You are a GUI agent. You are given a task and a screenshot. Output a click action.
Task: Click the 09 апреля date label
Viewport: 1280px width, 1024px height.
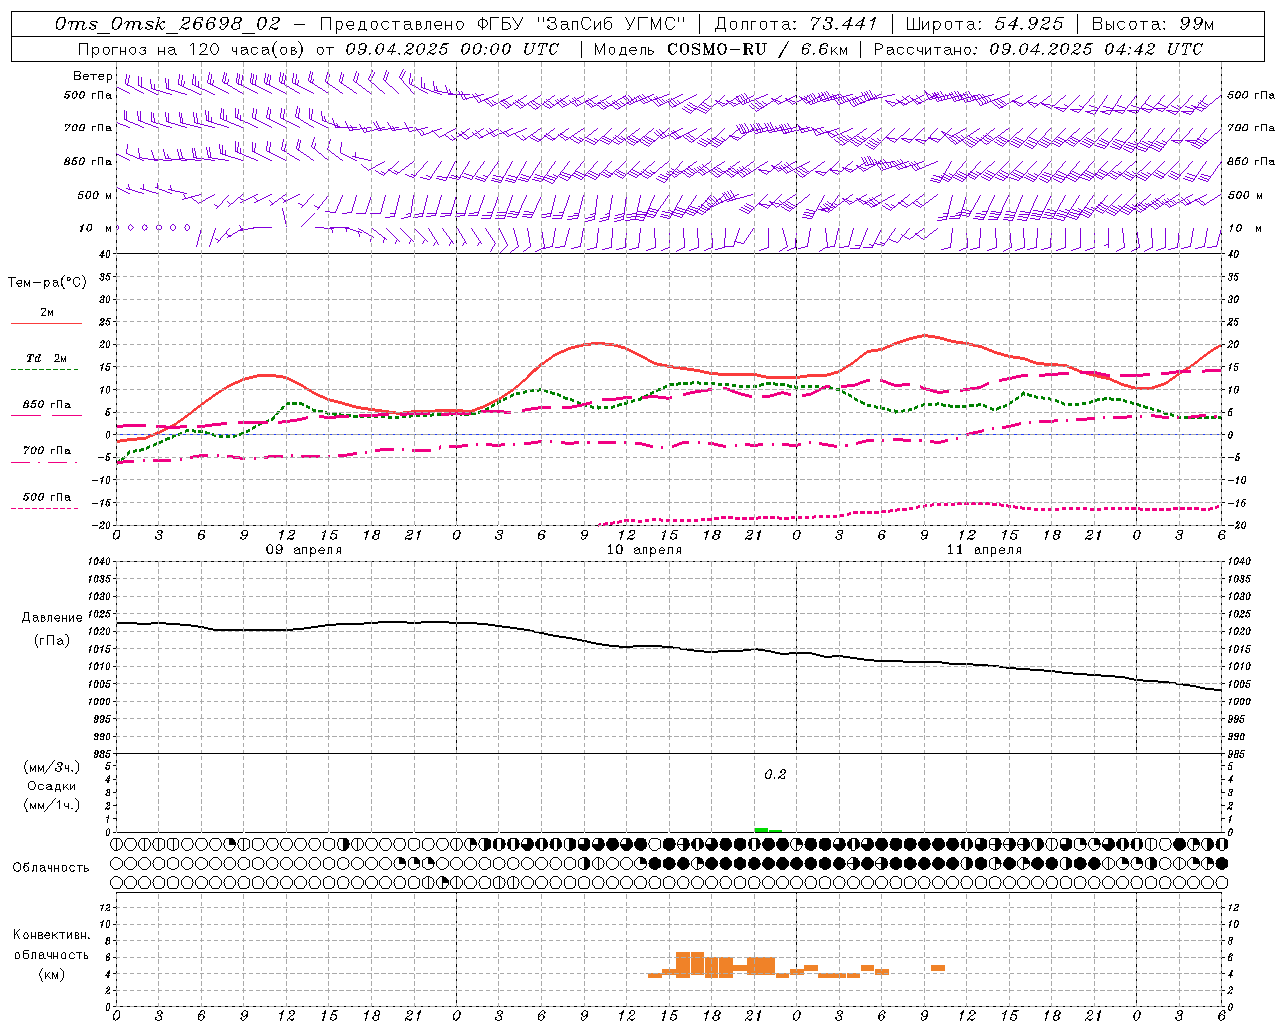[303, 550]
